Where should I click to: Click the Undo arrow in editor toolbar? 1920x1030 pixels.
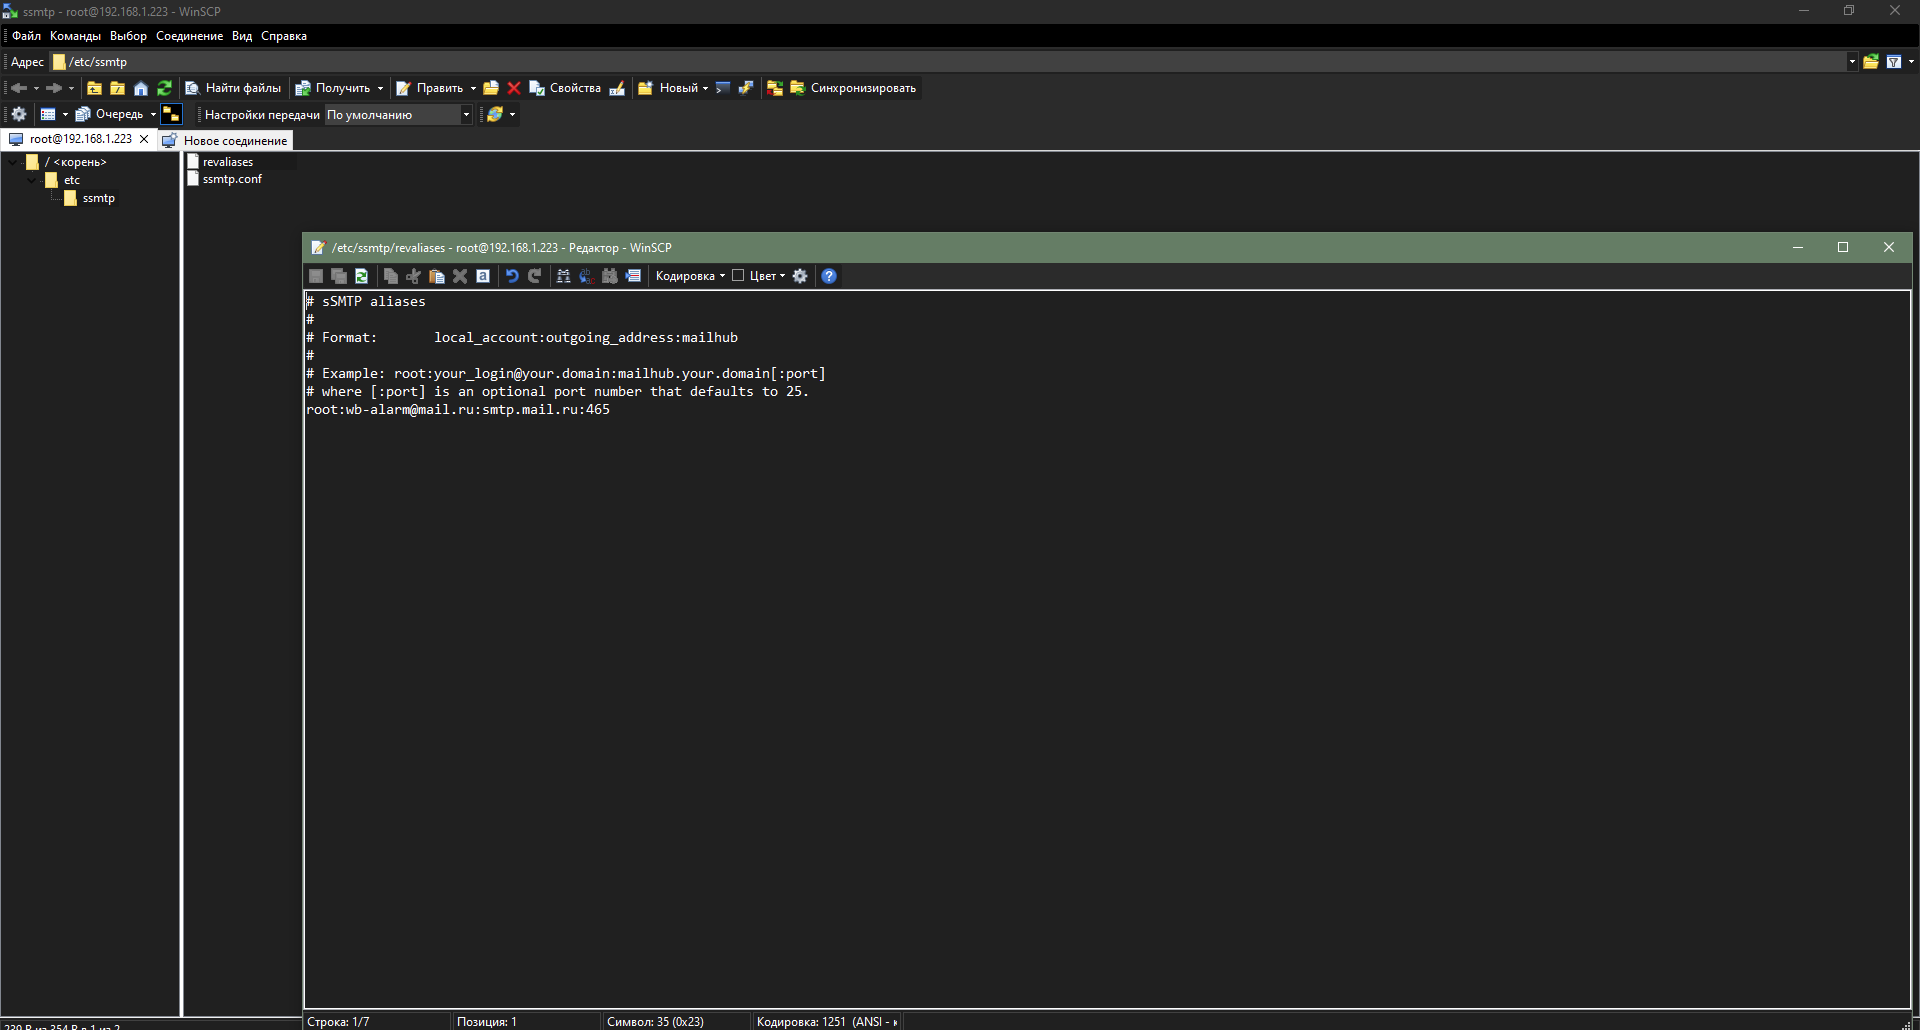(512, 276)
